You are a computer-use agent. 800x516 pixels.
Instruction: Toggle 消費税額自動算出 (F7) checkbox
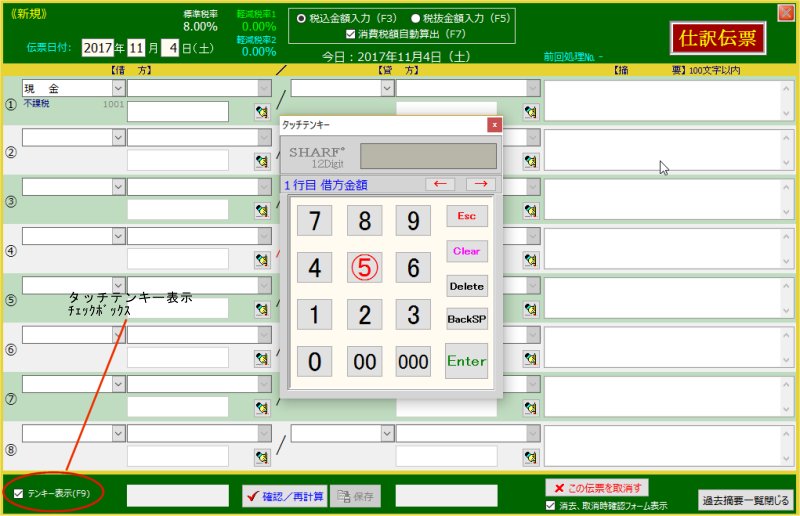(350, 33)
